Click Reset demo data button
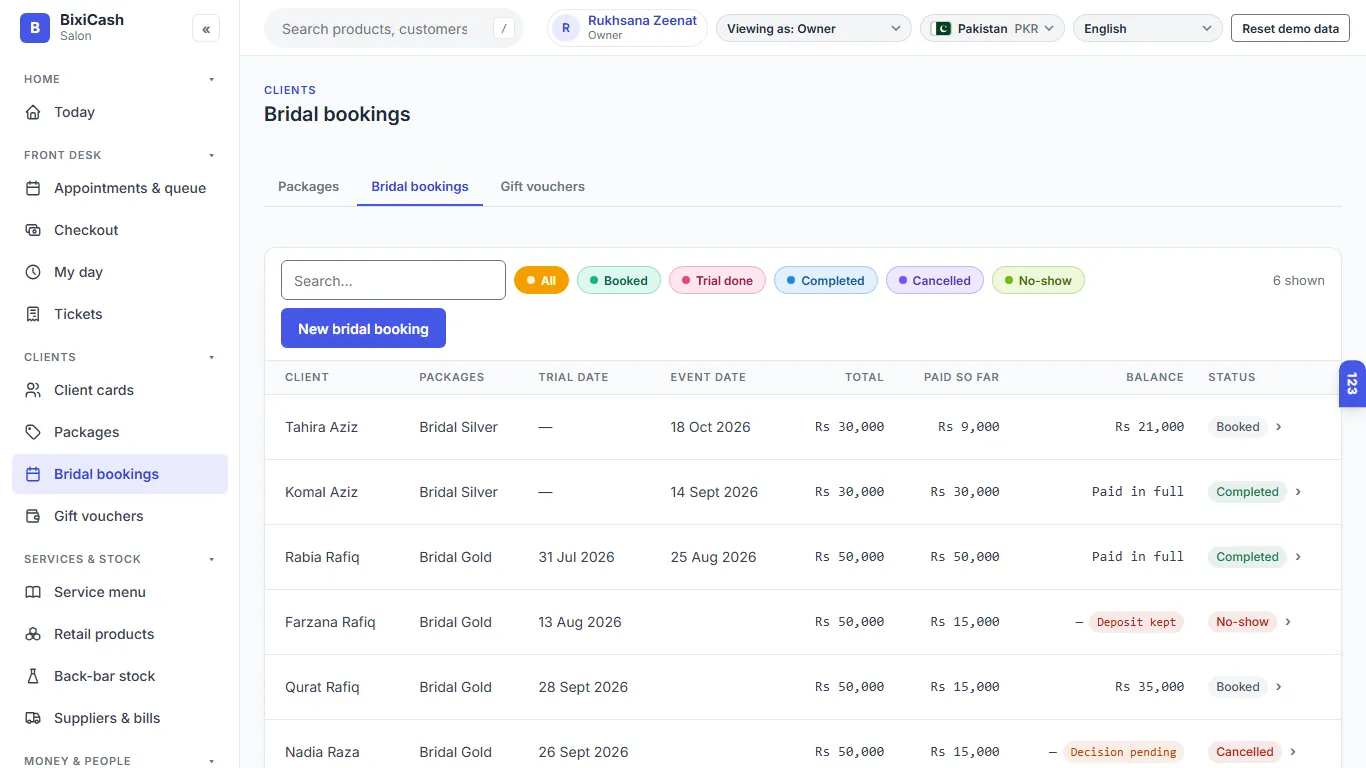 (1290, 29)
